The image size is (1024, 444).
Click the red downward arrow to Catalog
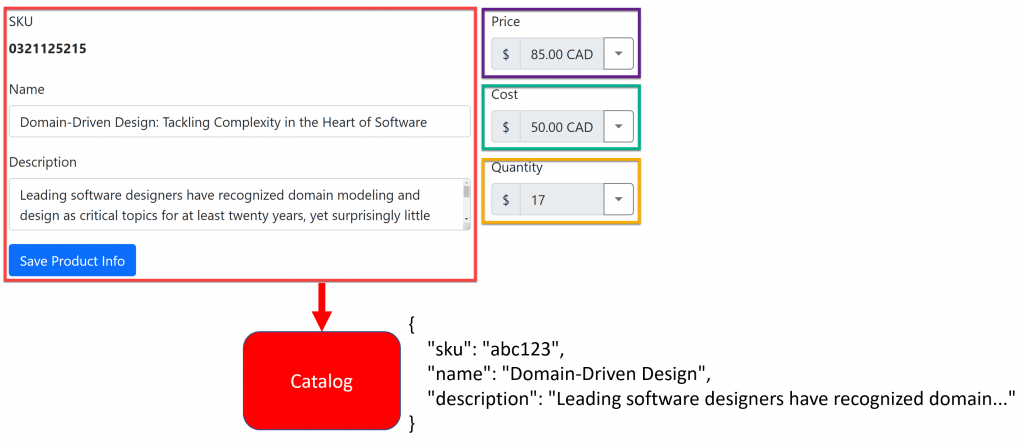pos(322,306)
